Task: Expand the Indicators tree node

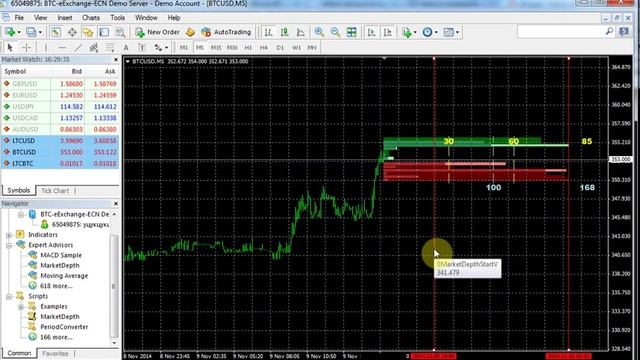Action: tap(9, 235)
